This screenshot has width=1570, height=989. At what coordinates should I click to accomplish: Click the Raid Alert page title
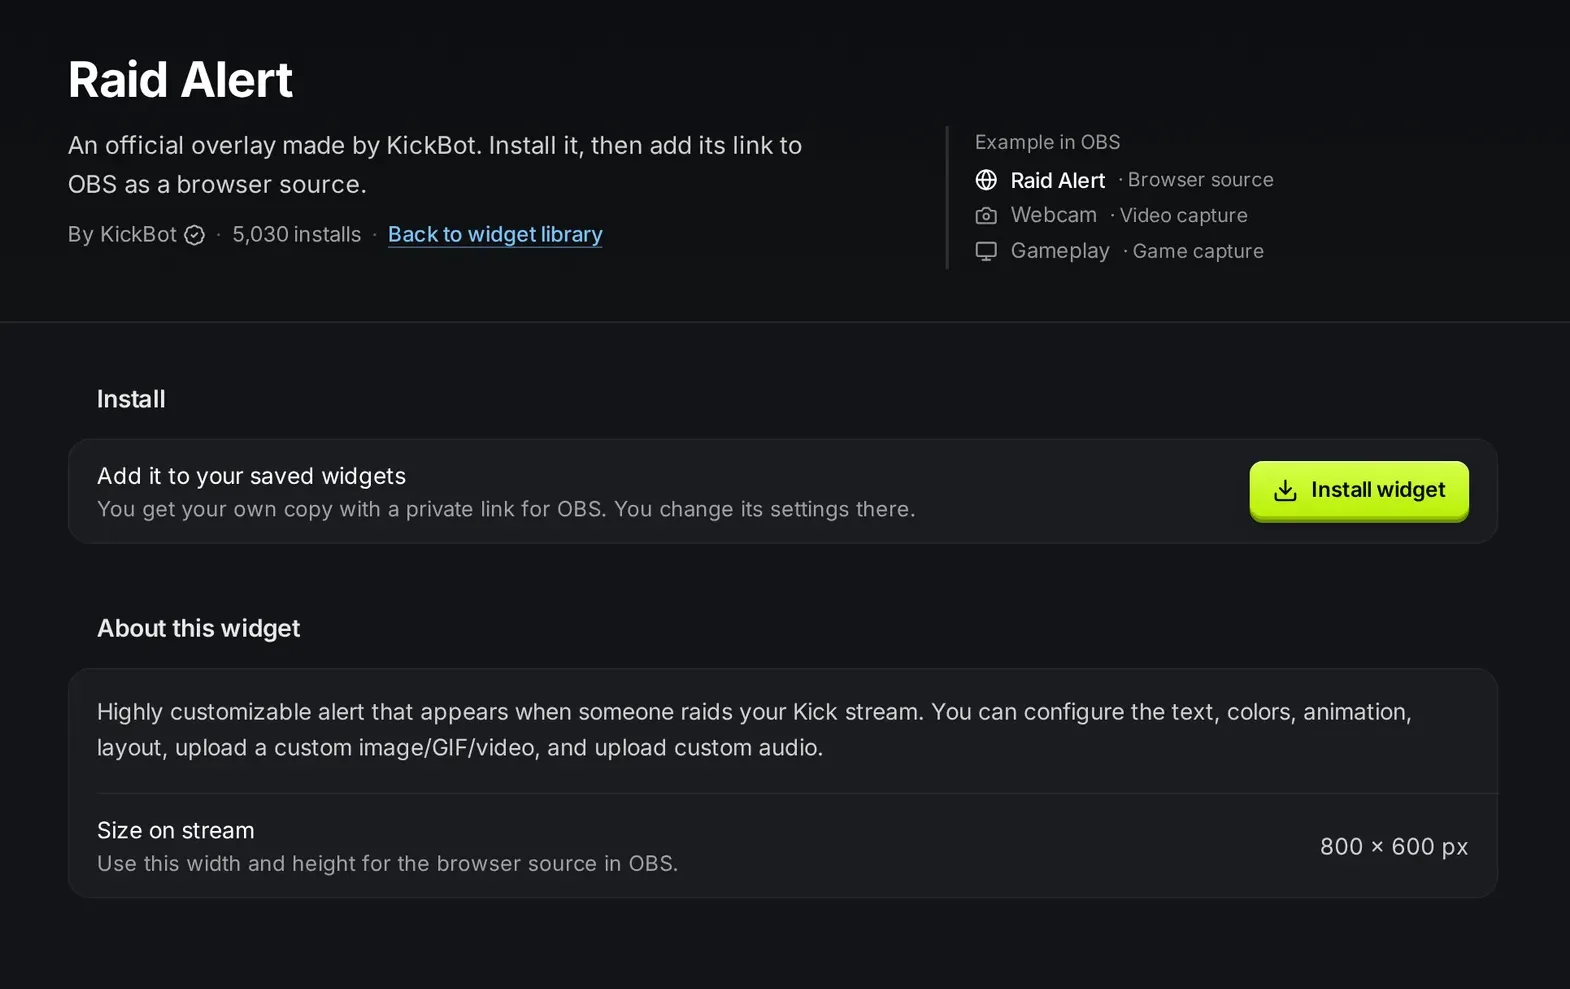pos(180,80)
